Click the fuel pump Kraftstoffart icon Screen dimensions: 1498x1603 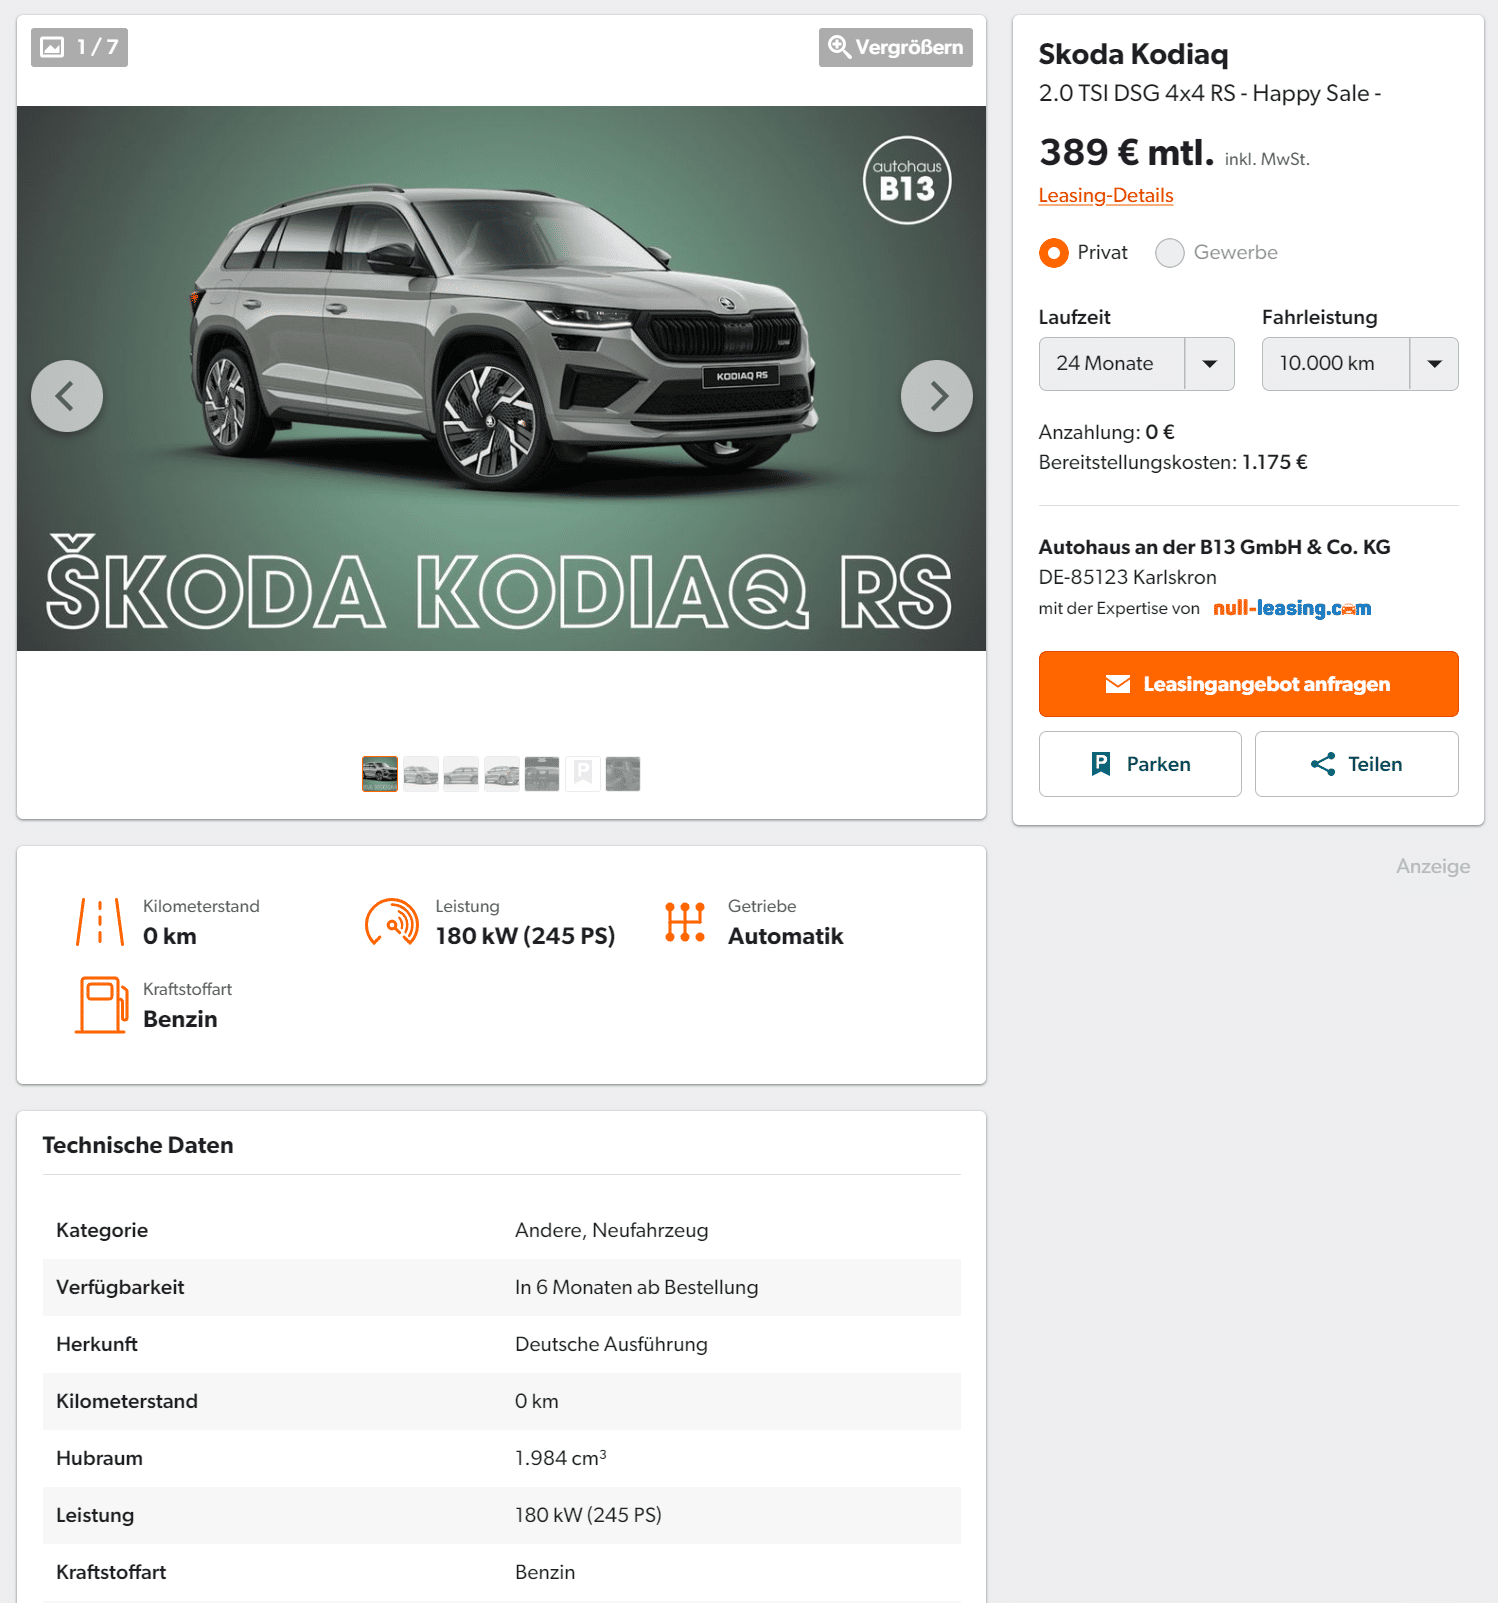[x=101, y=1004]
